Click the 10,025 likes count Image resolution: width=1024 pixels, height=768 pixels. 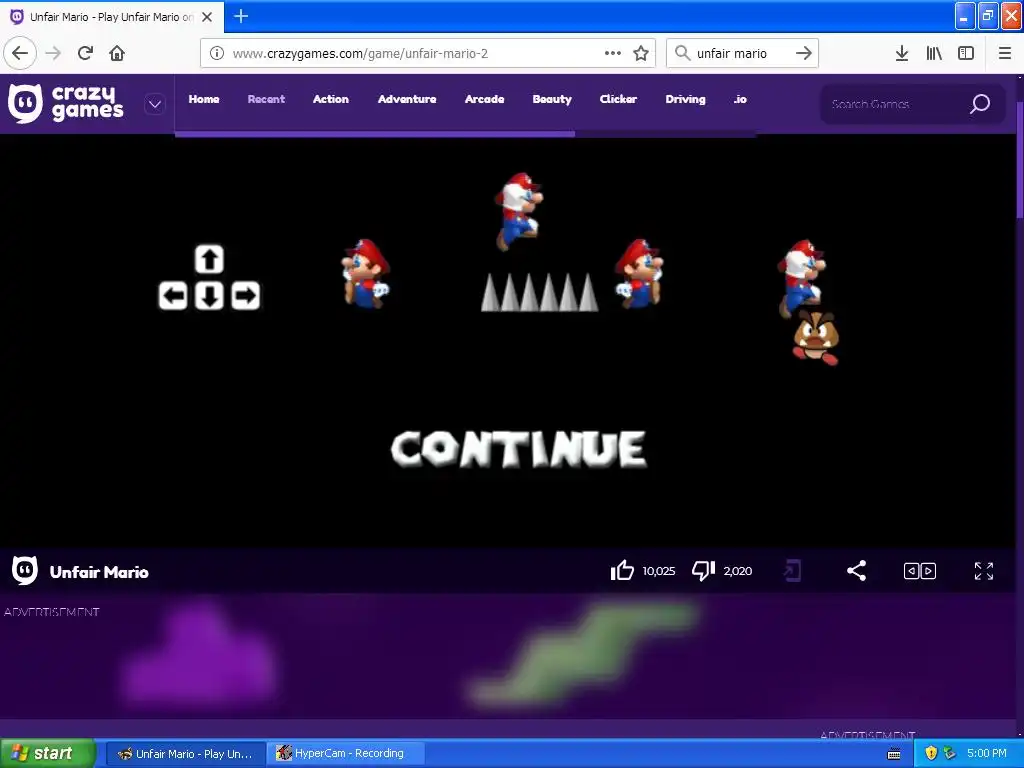pos(658,571)
